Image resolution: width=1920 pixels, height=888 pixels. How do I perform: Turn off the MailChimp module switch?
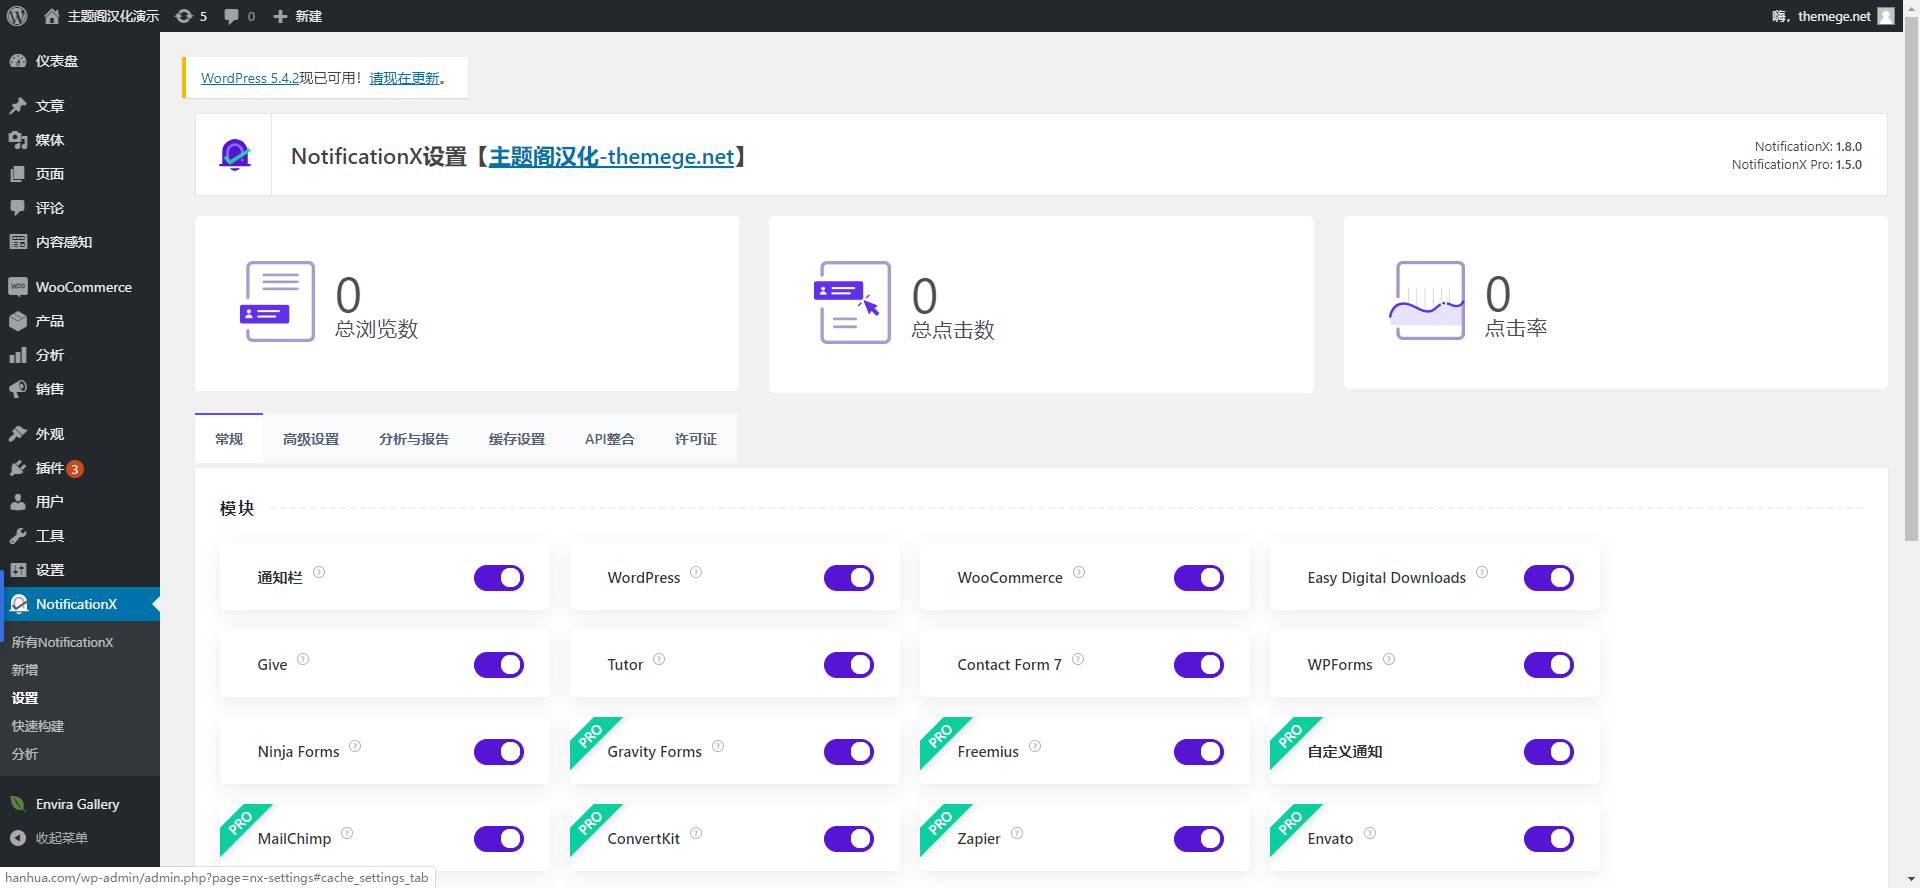(499, 839)
